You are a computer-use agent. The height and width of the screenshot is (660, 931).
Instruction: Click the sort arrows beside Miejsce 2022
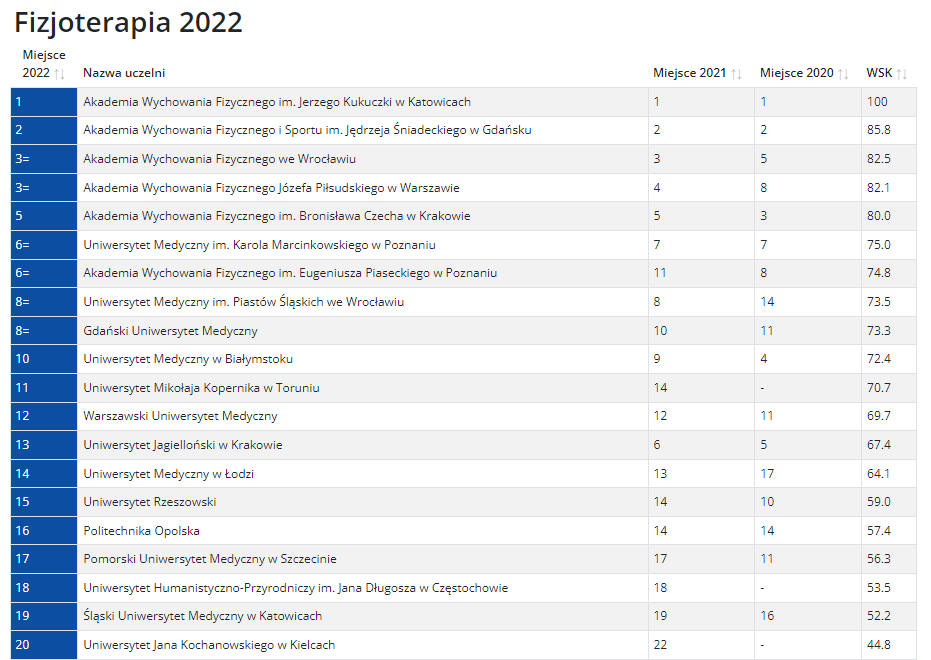[59, 74]
